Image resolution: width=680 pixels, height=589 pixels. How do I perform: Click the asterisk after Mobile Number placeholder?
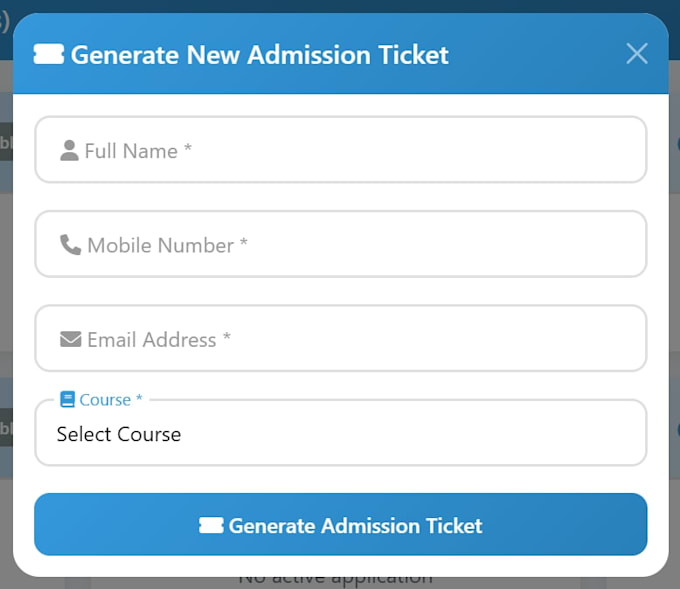(244, 242)
